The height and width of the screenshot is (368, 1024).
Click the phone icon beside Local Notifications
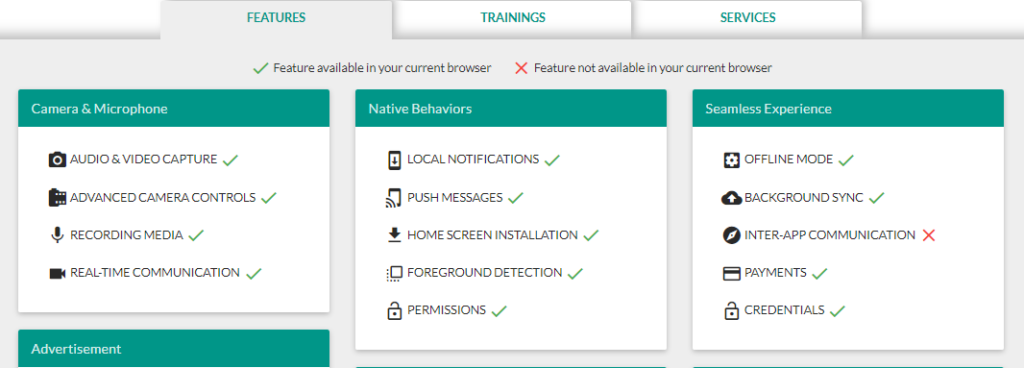coord(394,160)
